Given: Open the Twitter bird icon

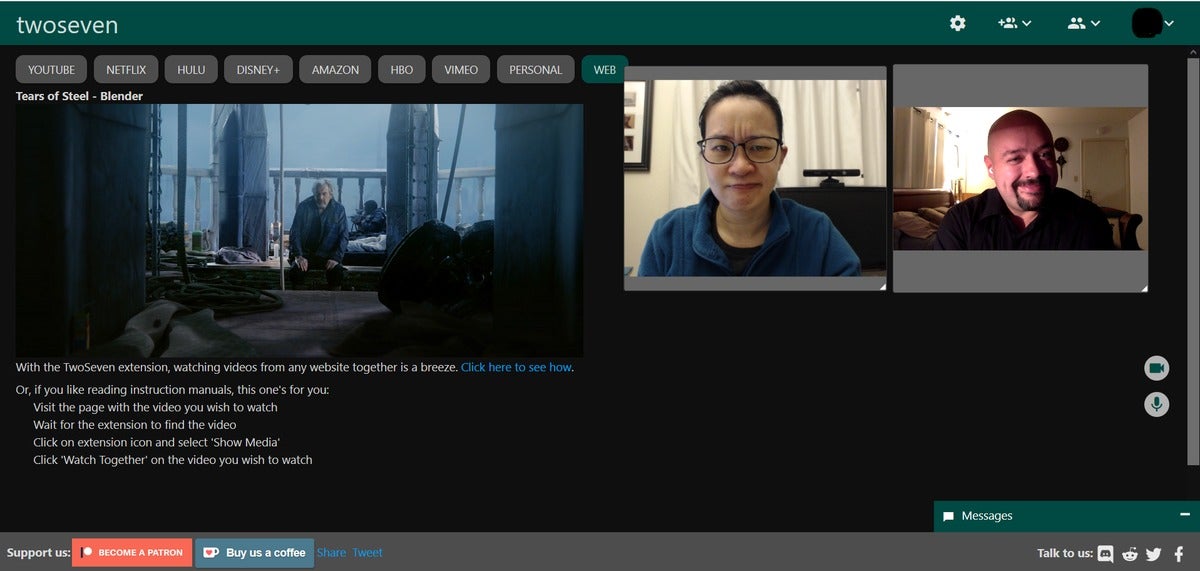Looking at the screenshot, I should (1153, 553).
